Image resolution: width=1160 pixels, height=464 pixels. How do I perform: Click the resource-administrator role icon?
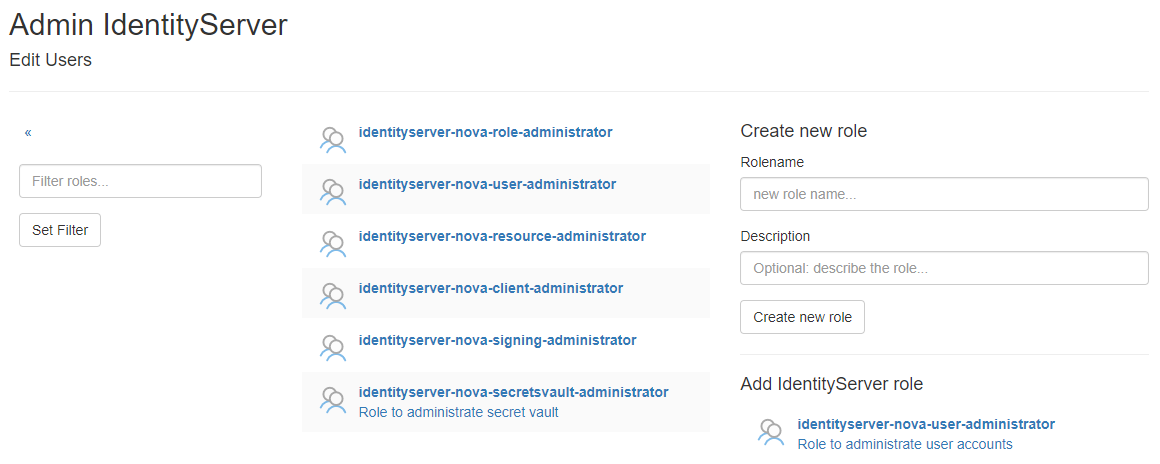[x=332, y=243]
